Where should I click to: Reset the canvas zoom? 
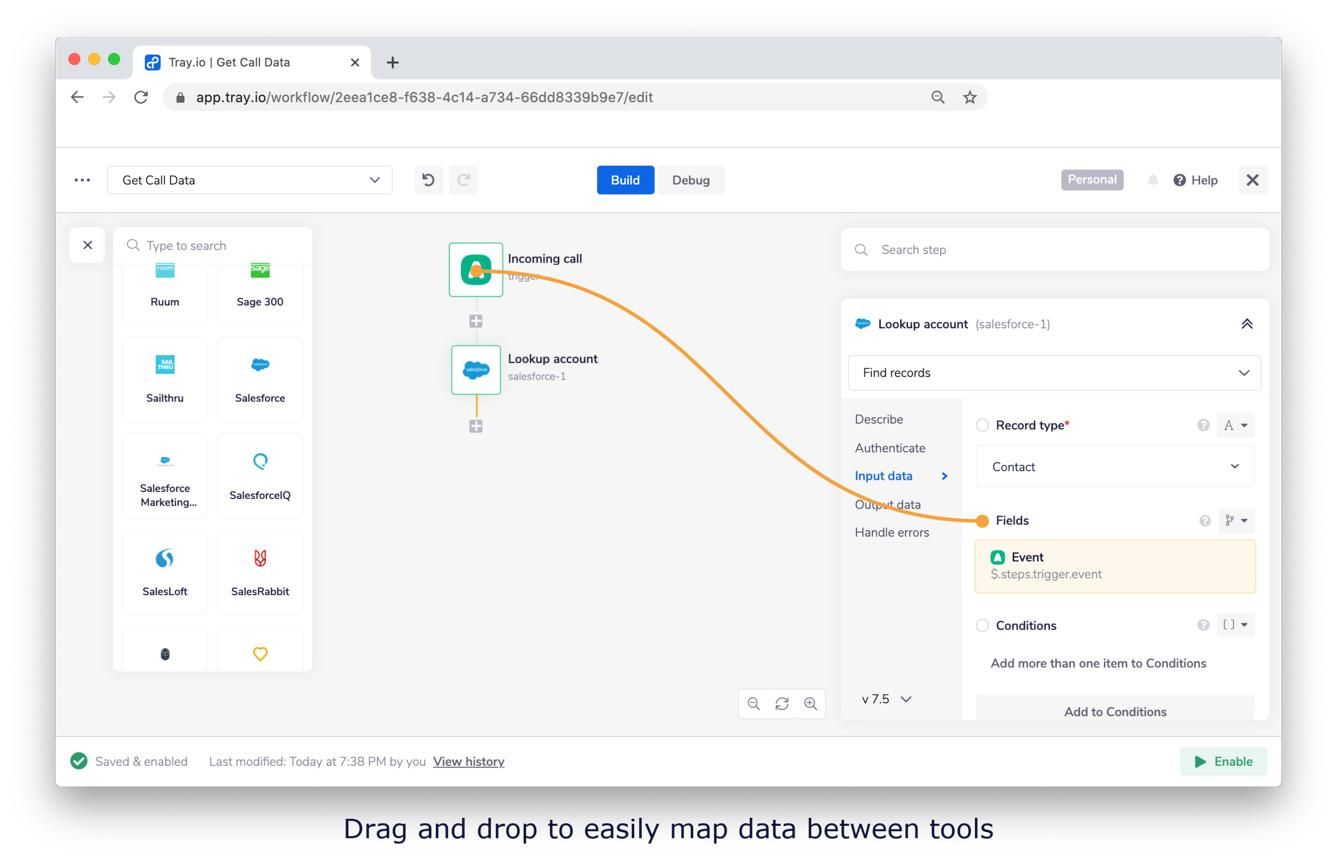782,704
